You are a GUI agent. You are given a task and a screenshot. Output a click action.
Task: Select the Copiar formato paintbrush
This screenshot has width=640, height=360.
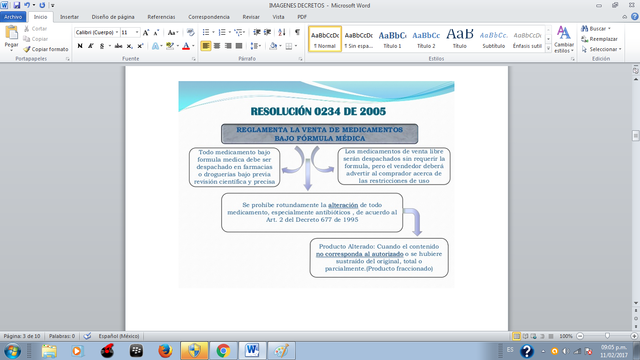click(46, 49)
